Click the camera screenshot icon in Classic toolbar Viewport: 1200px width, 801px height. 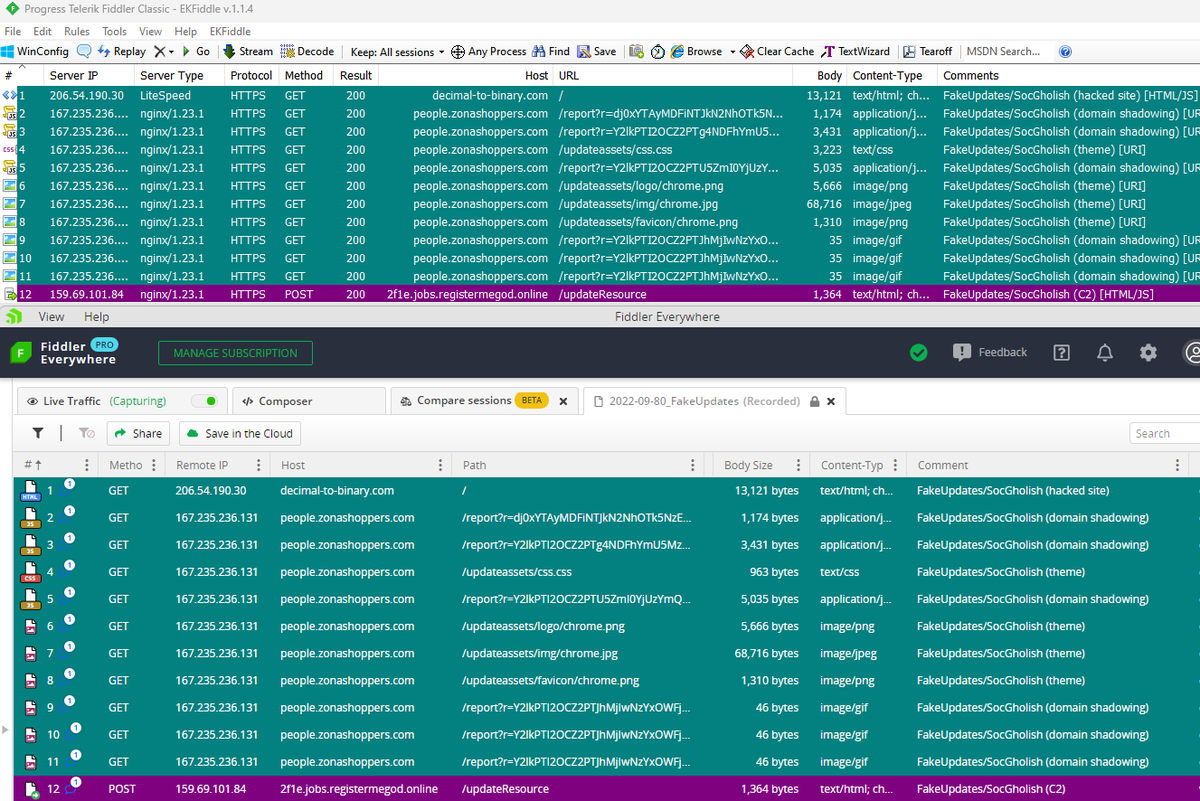(x=636, y=51)
